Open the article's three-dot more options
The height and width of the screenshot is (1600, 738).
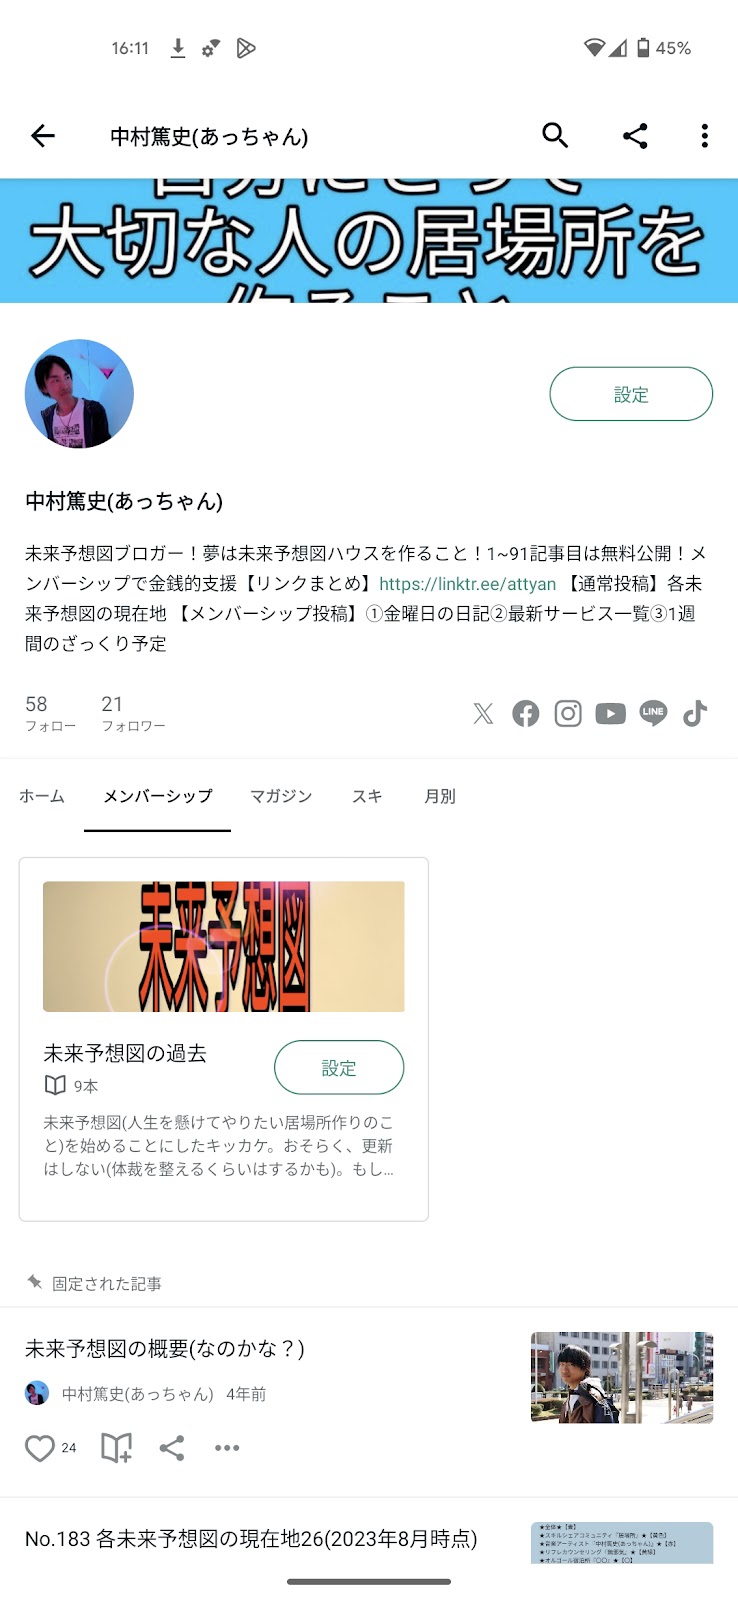(227, 1448)
